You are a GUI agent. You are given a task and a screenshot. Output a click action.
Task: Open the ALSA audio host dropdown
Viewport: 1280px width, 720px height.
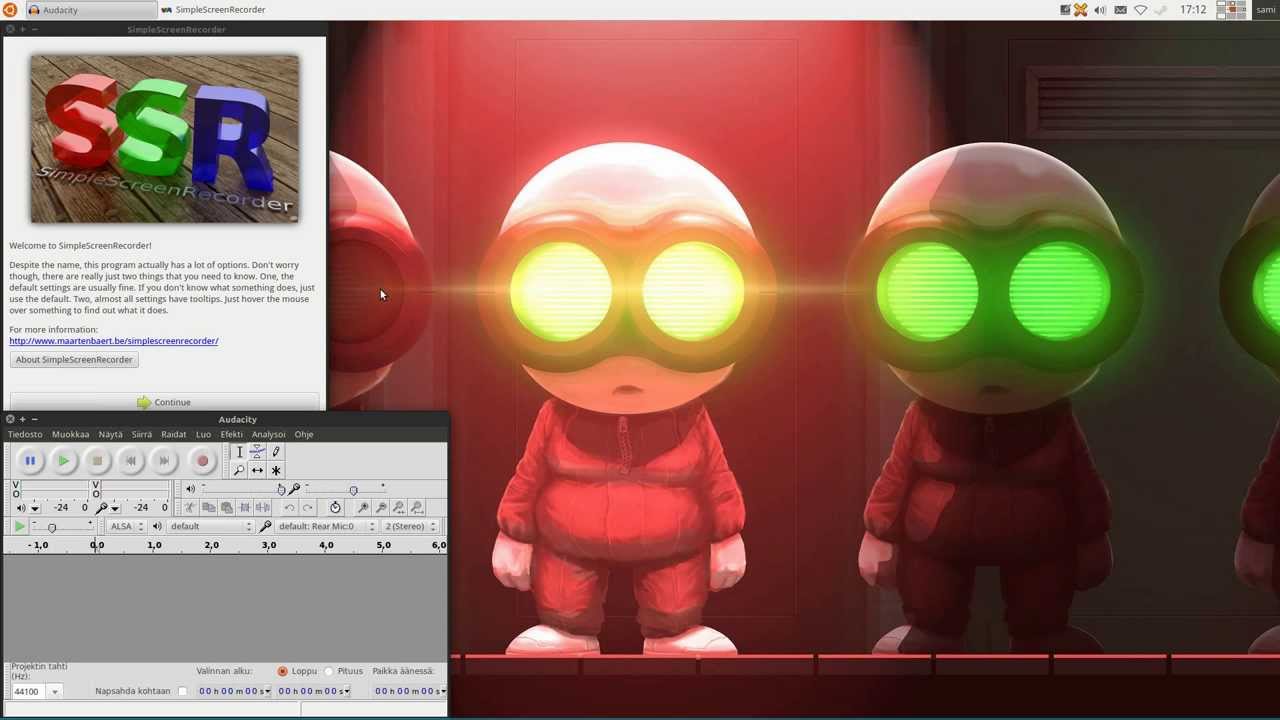(x=127, y=526)
